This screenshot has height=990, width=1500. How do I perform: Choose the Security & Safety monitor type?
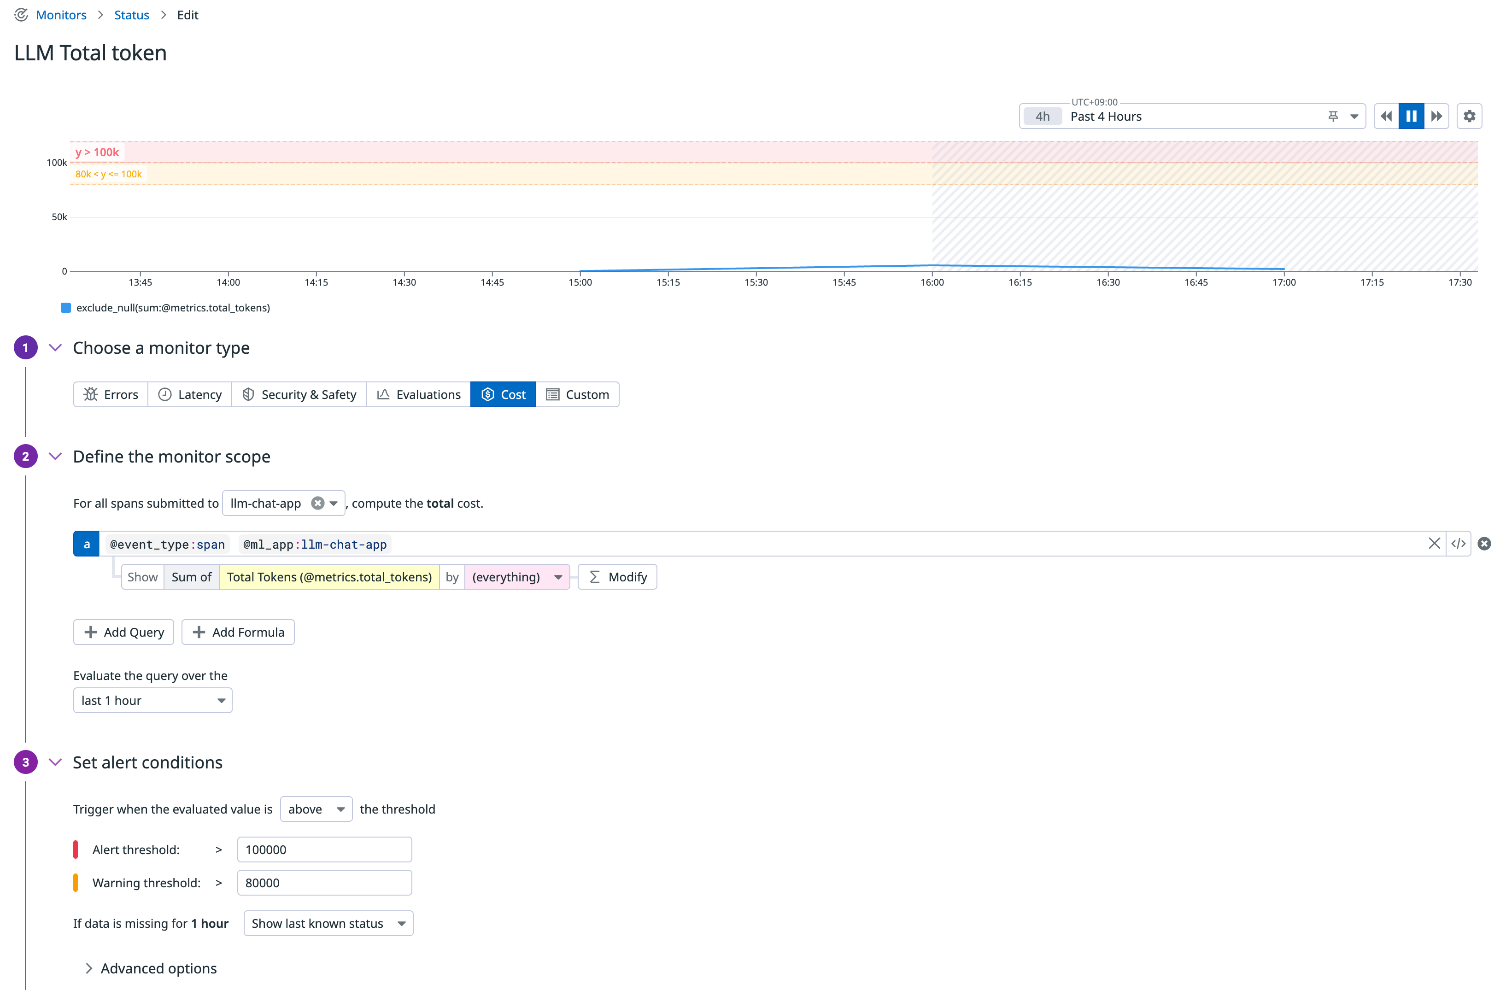pyautogui.click(x=299, y=395)
